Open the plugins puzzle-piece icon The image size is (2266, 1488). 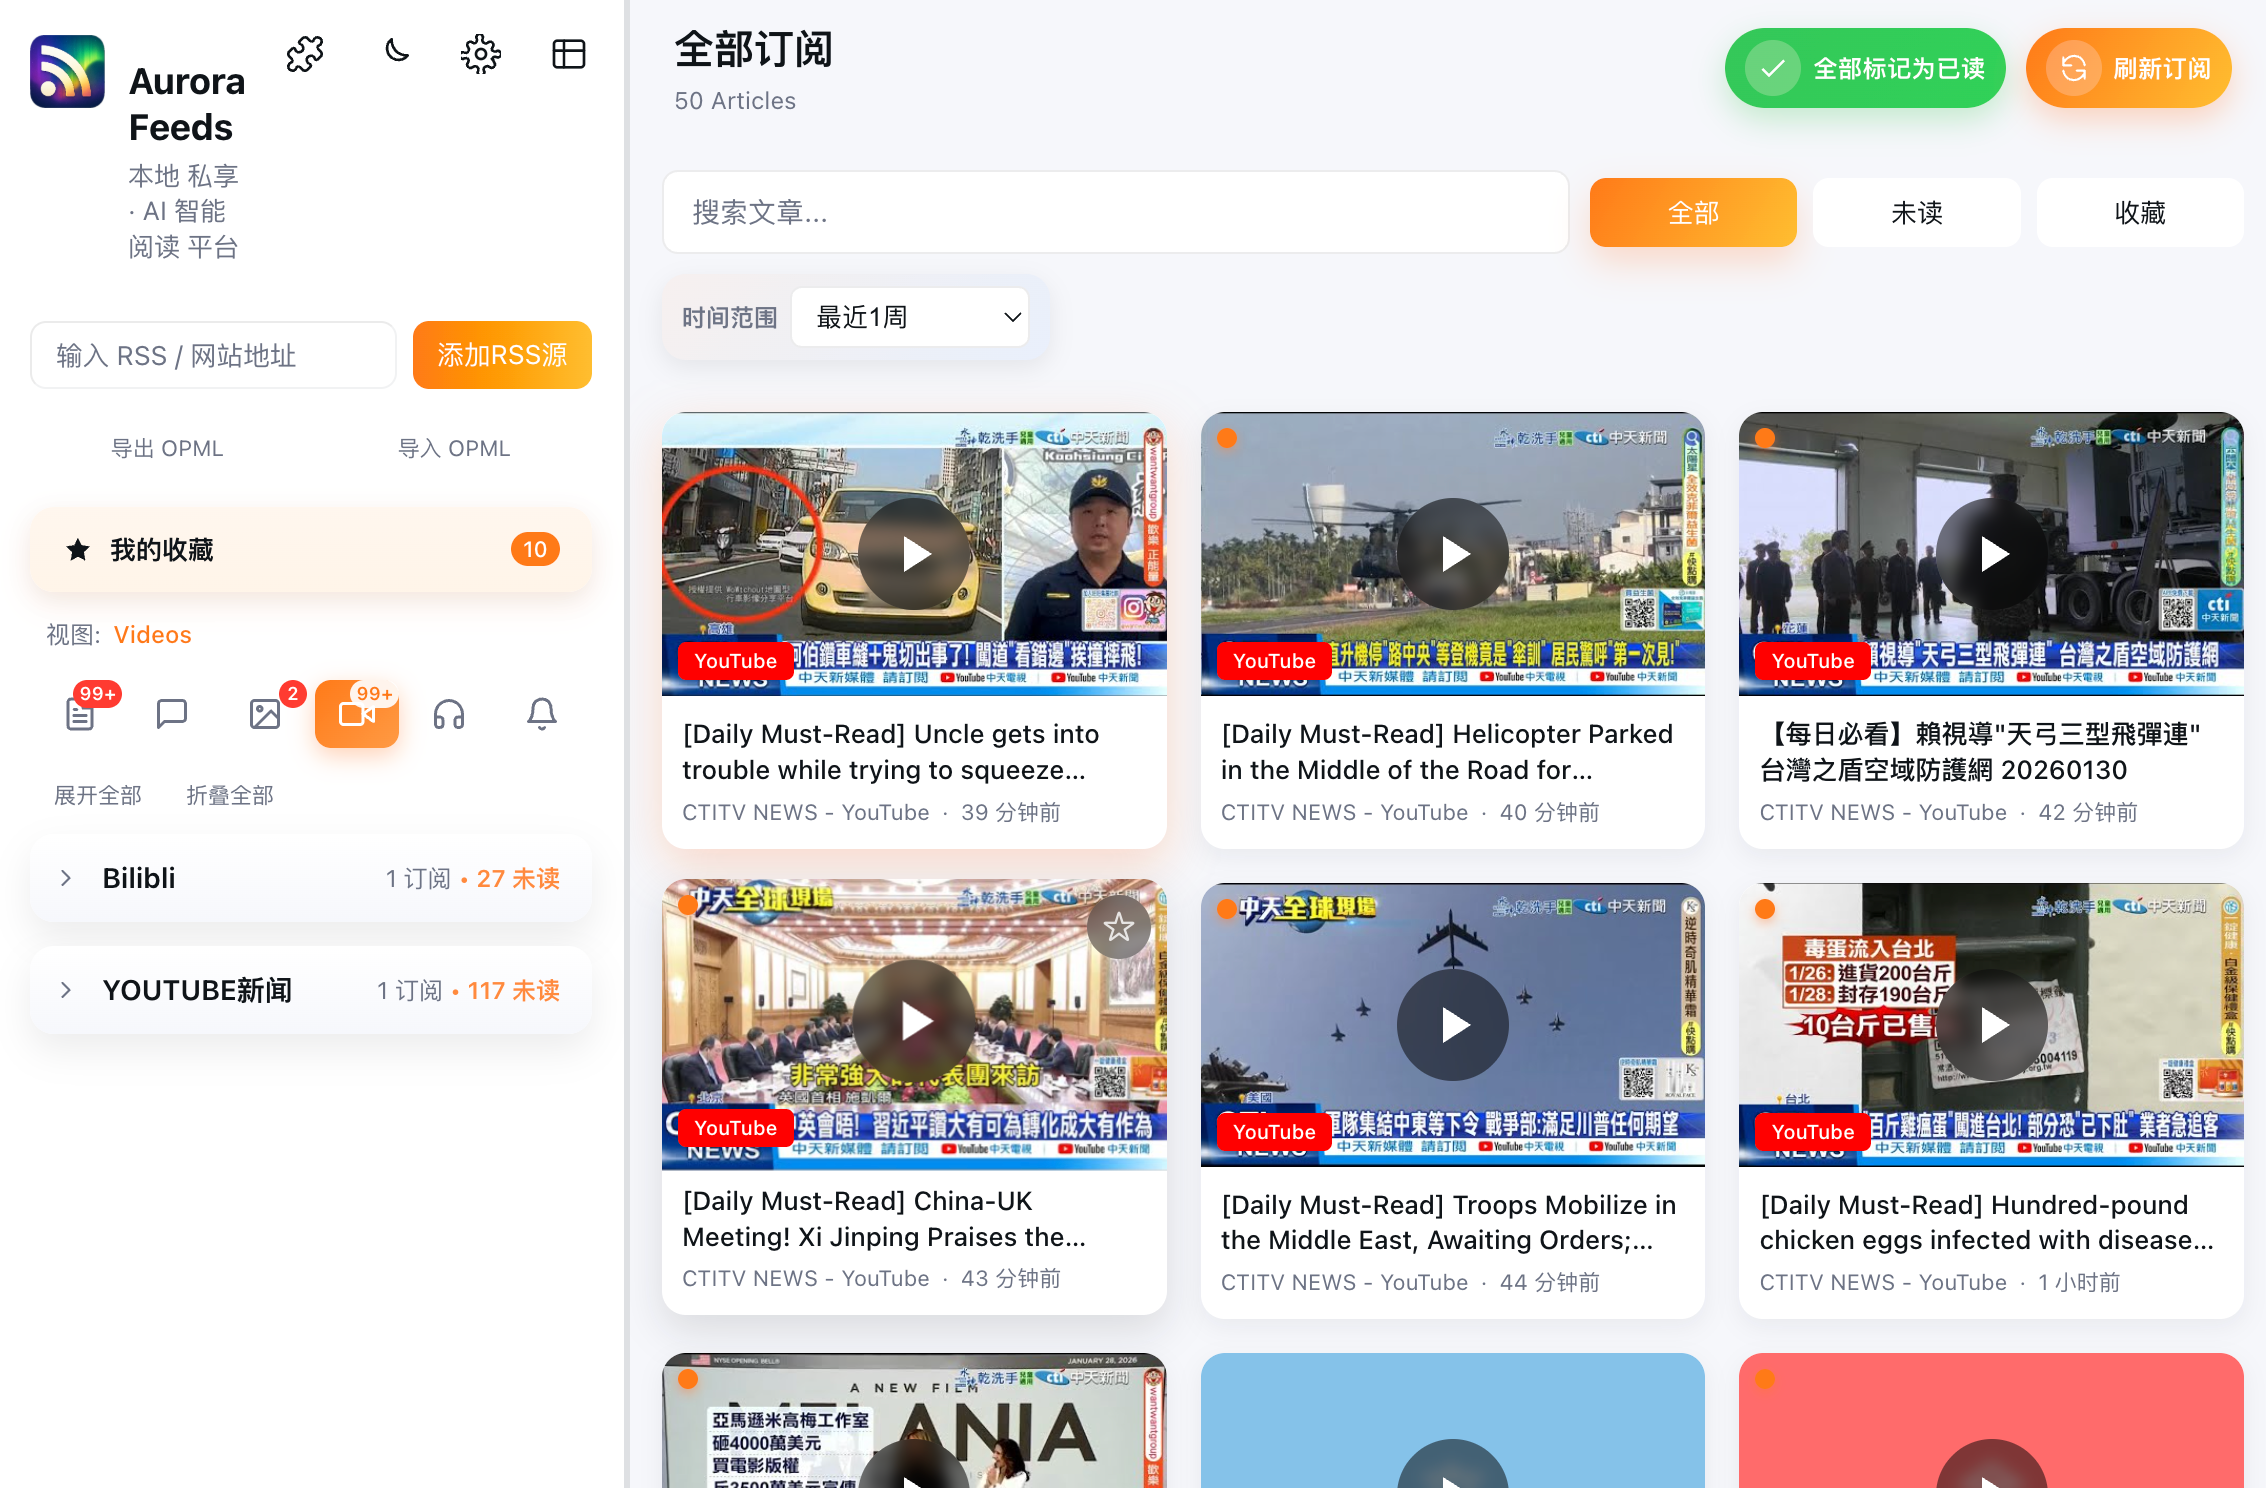click(x=305, y=54)
